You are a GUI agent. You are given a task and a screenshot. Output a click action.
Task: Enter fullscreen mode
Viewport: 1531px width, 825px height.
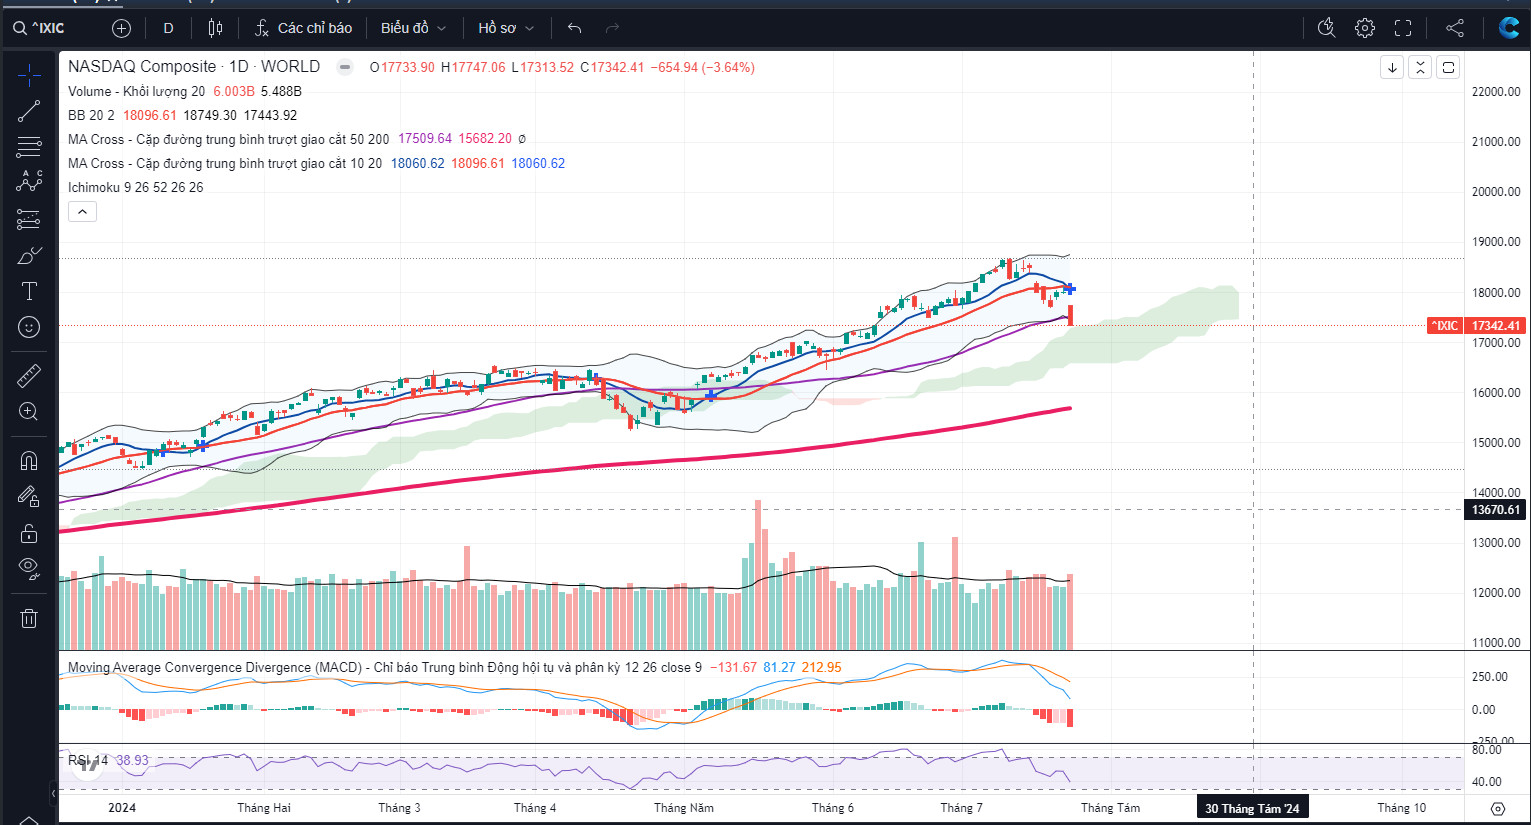[x=1403, y=28]
